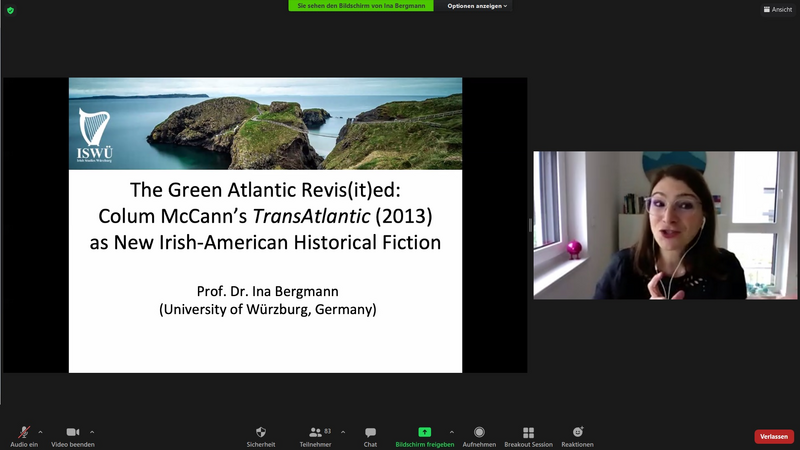Expand the arrow beside Teilnehmer

tap(343, 432)
